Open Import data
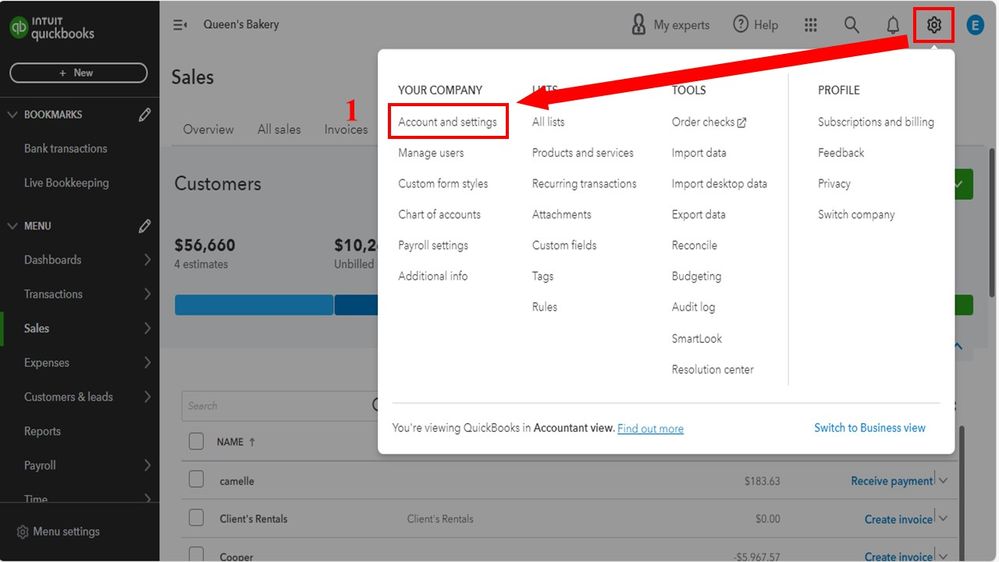This screenshot has width=999, height=562. (698, 153)
